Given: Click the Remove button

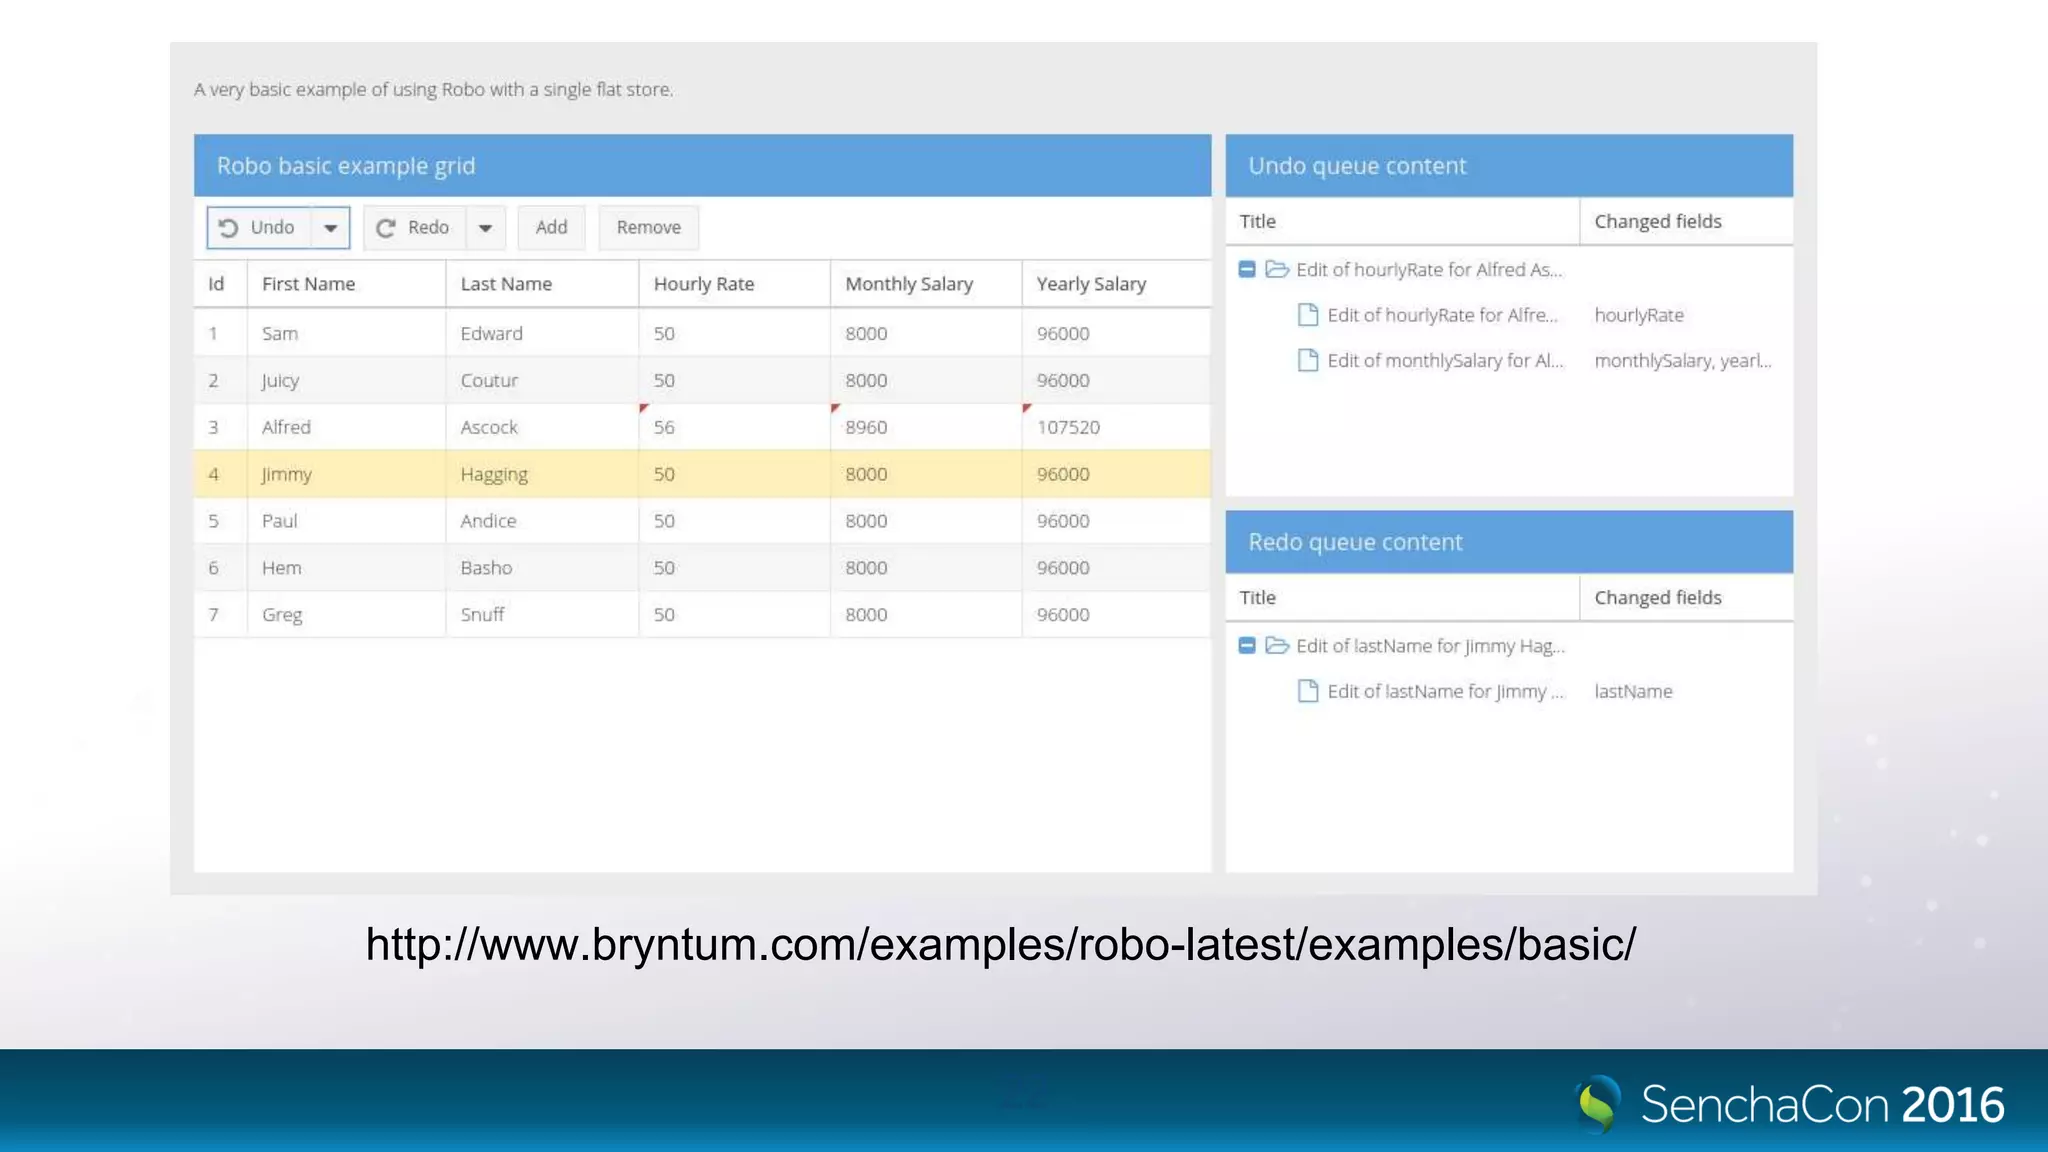Looking at the screenshot, I should (x=648, y=228).
